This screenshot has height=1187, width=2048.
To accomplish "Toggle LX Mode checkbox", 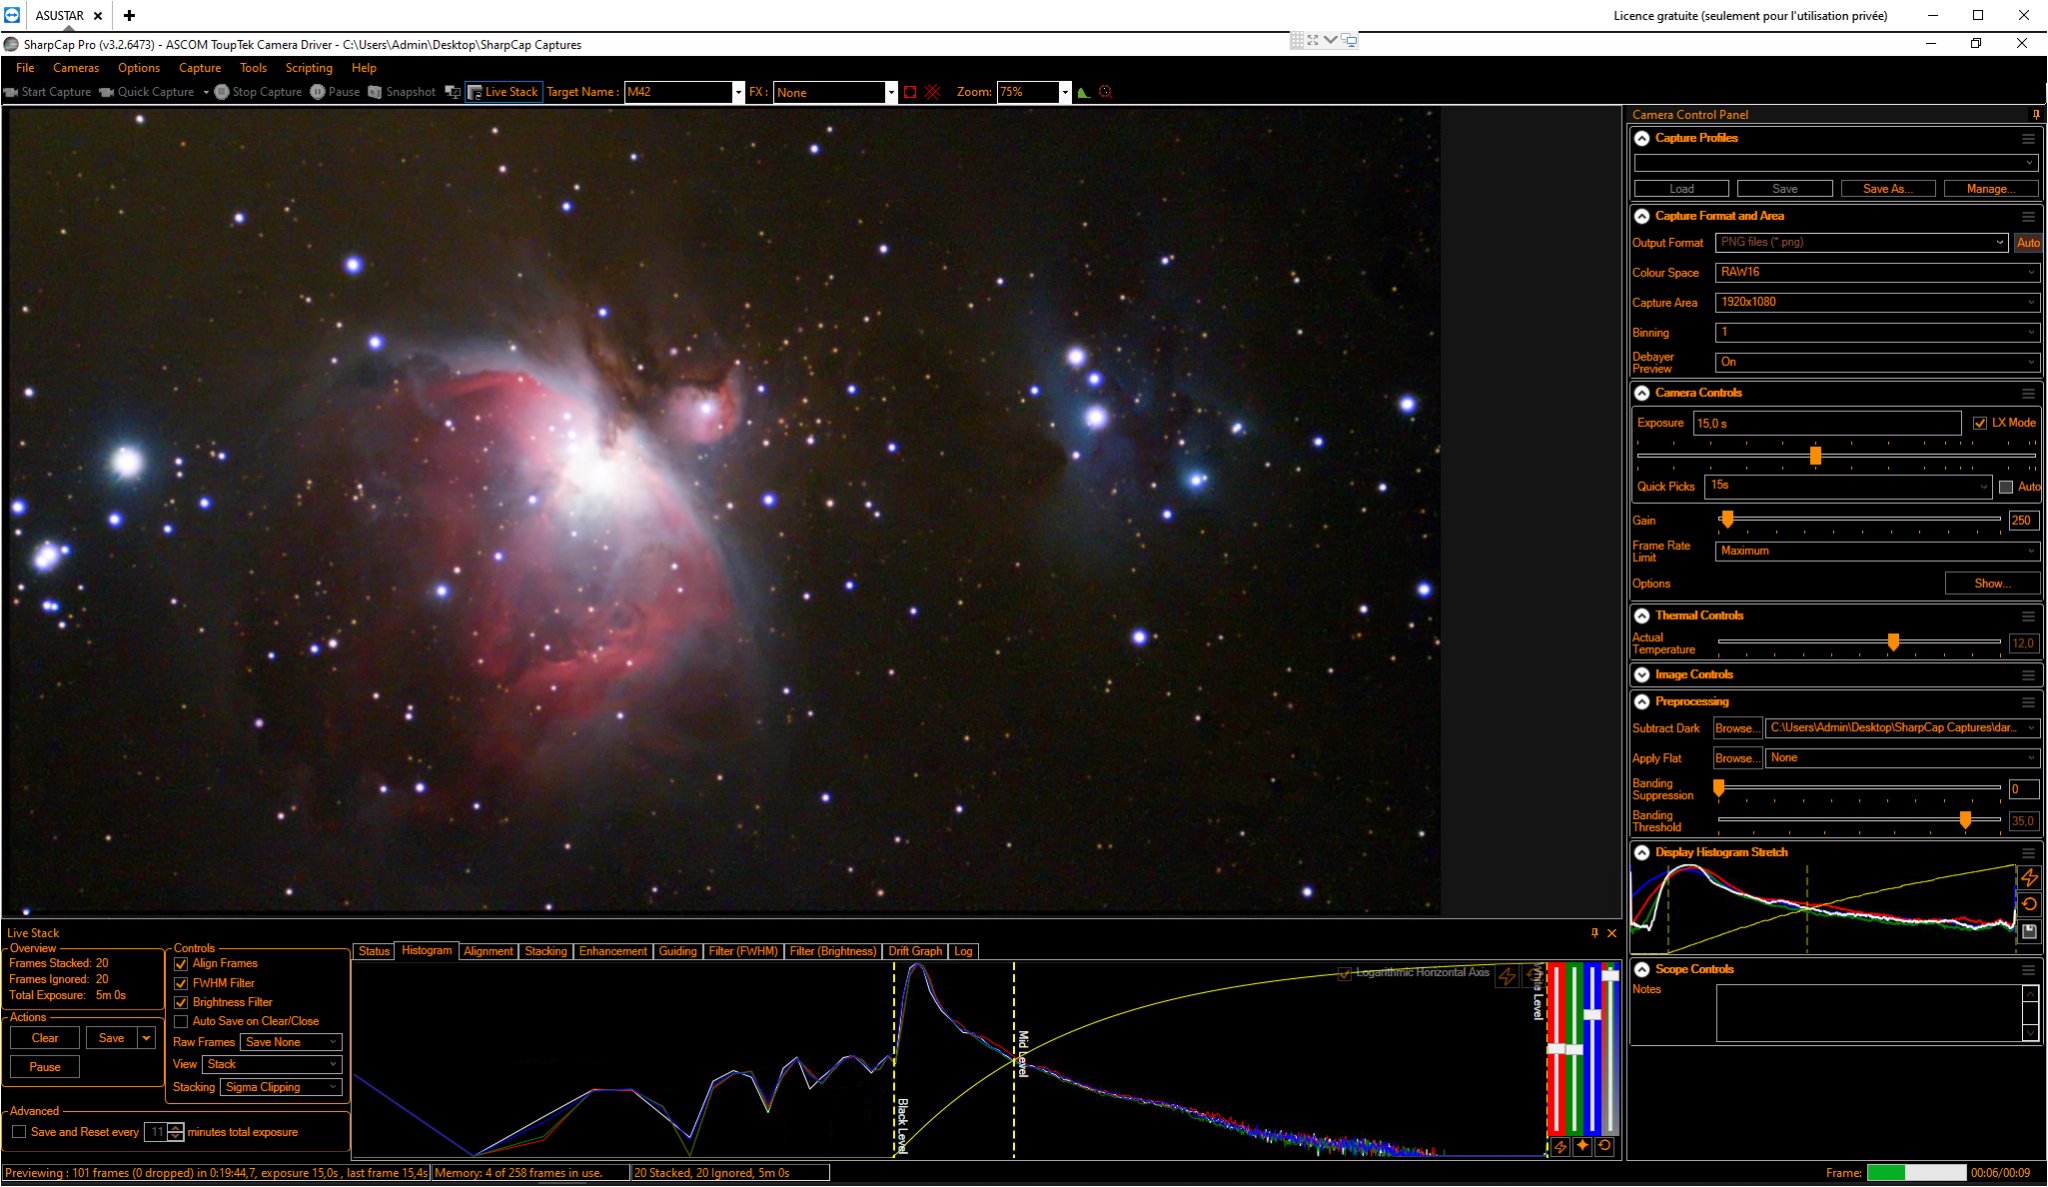I will pyautogui.click(x=1980, y=423).
